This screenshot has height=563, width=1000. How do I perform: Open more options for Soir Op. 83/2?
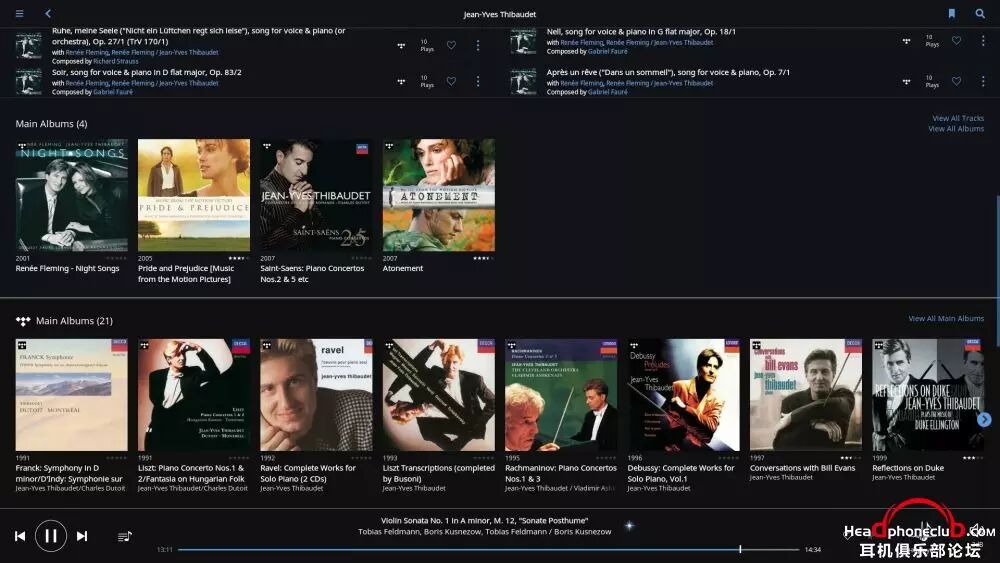click(x=478, y=81)
